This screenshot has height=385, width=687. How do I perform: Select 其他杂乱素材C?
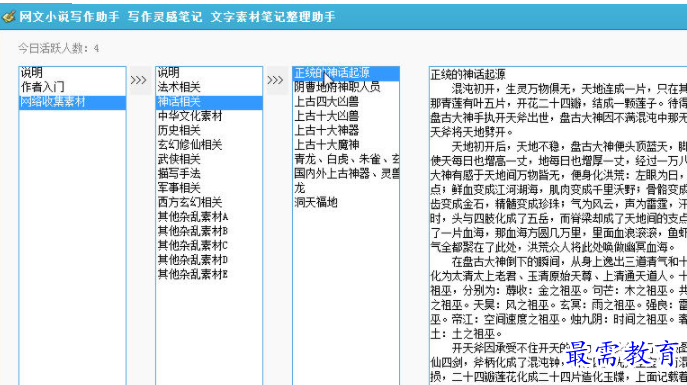pyautogui.click(x=209, y=245)
